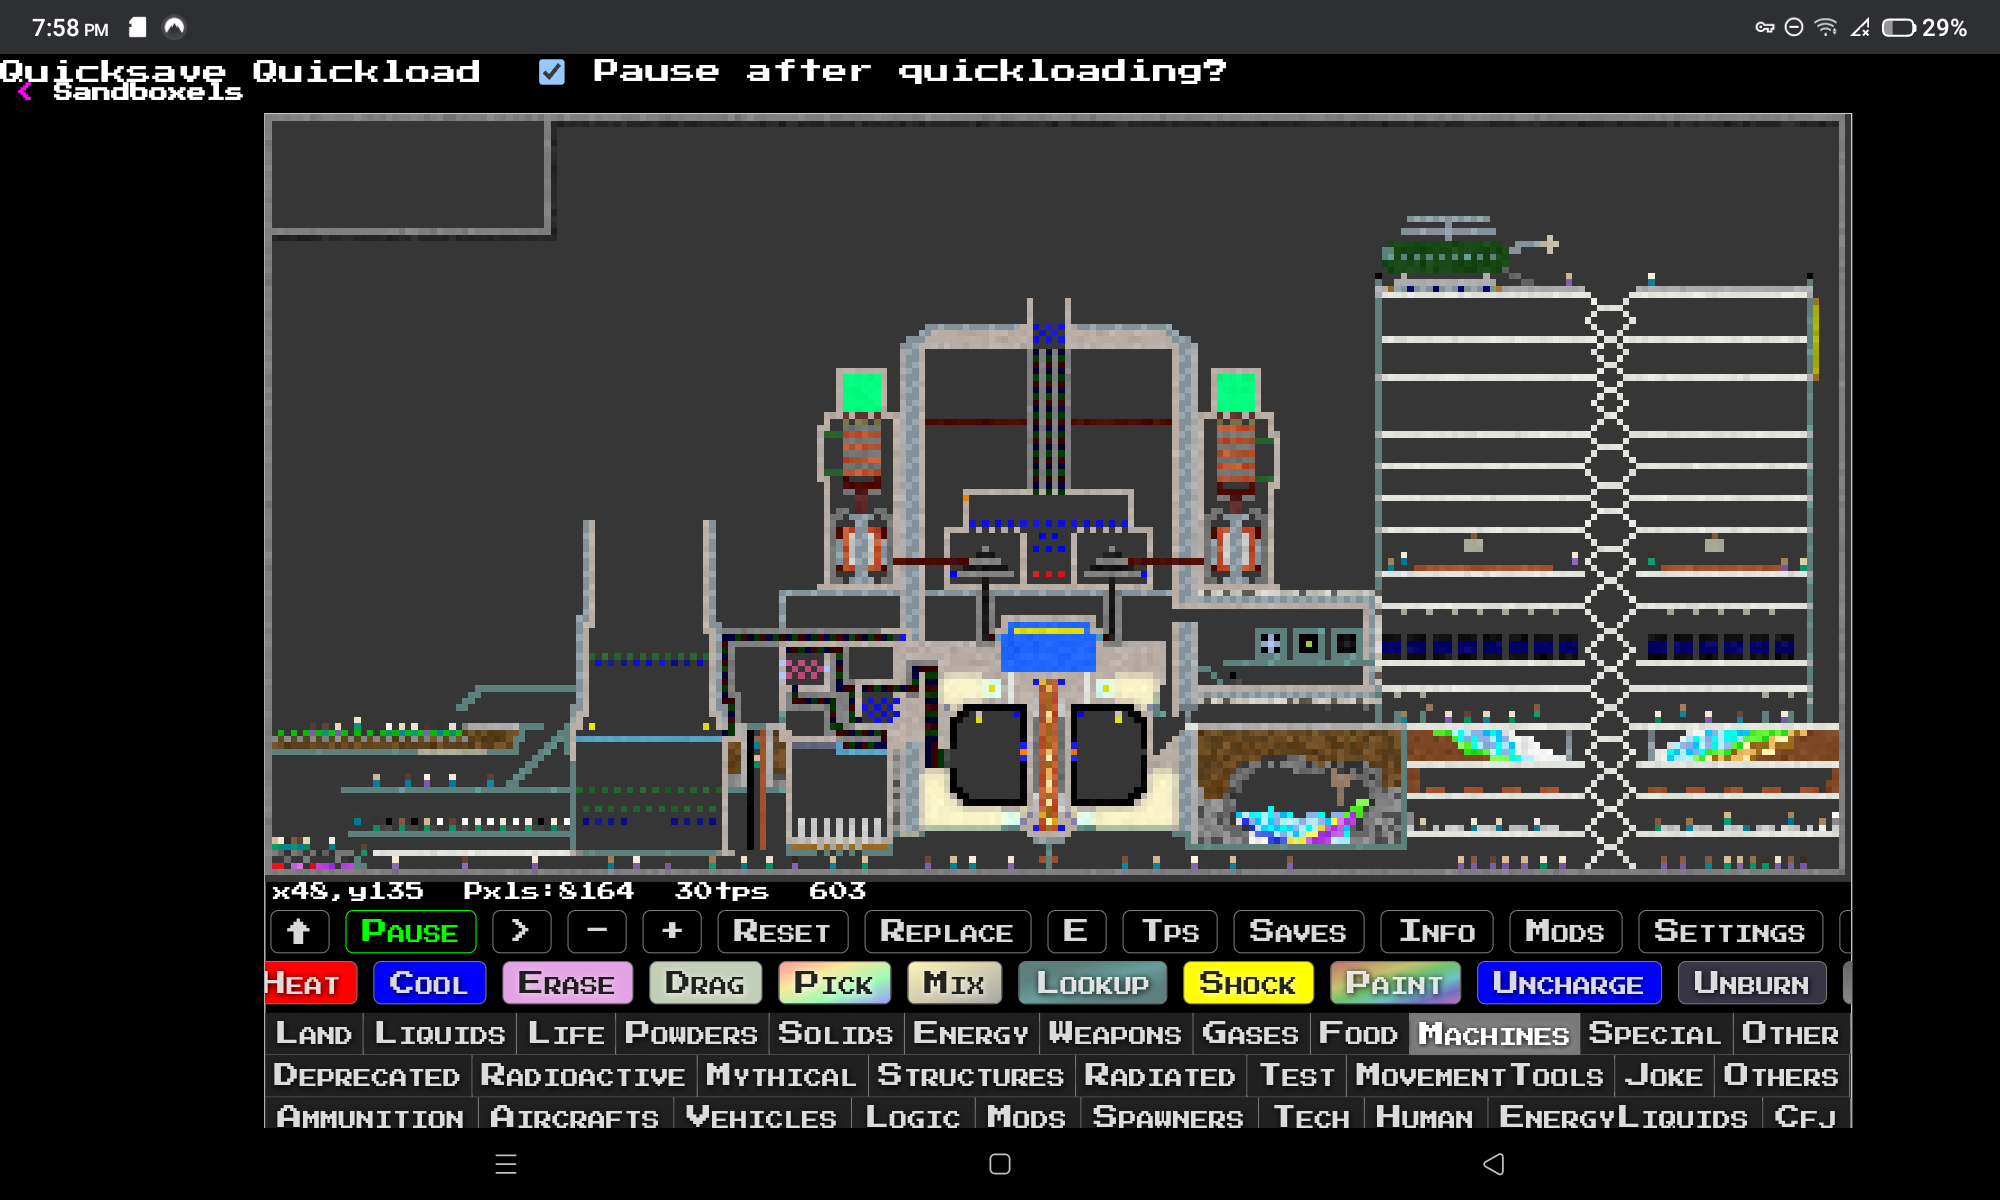Click the Quicksave link
This screenshot has height=1200, width=2000.
click(113, 70)
